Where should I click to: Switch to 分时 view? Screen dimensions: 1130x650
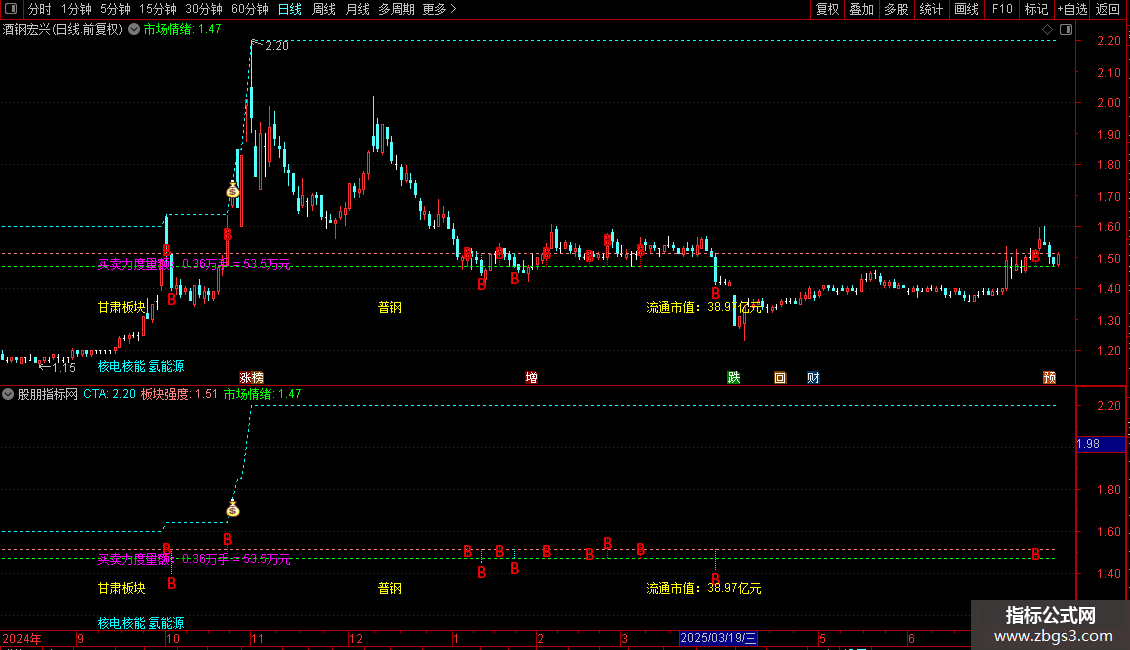tap(40, 9)
